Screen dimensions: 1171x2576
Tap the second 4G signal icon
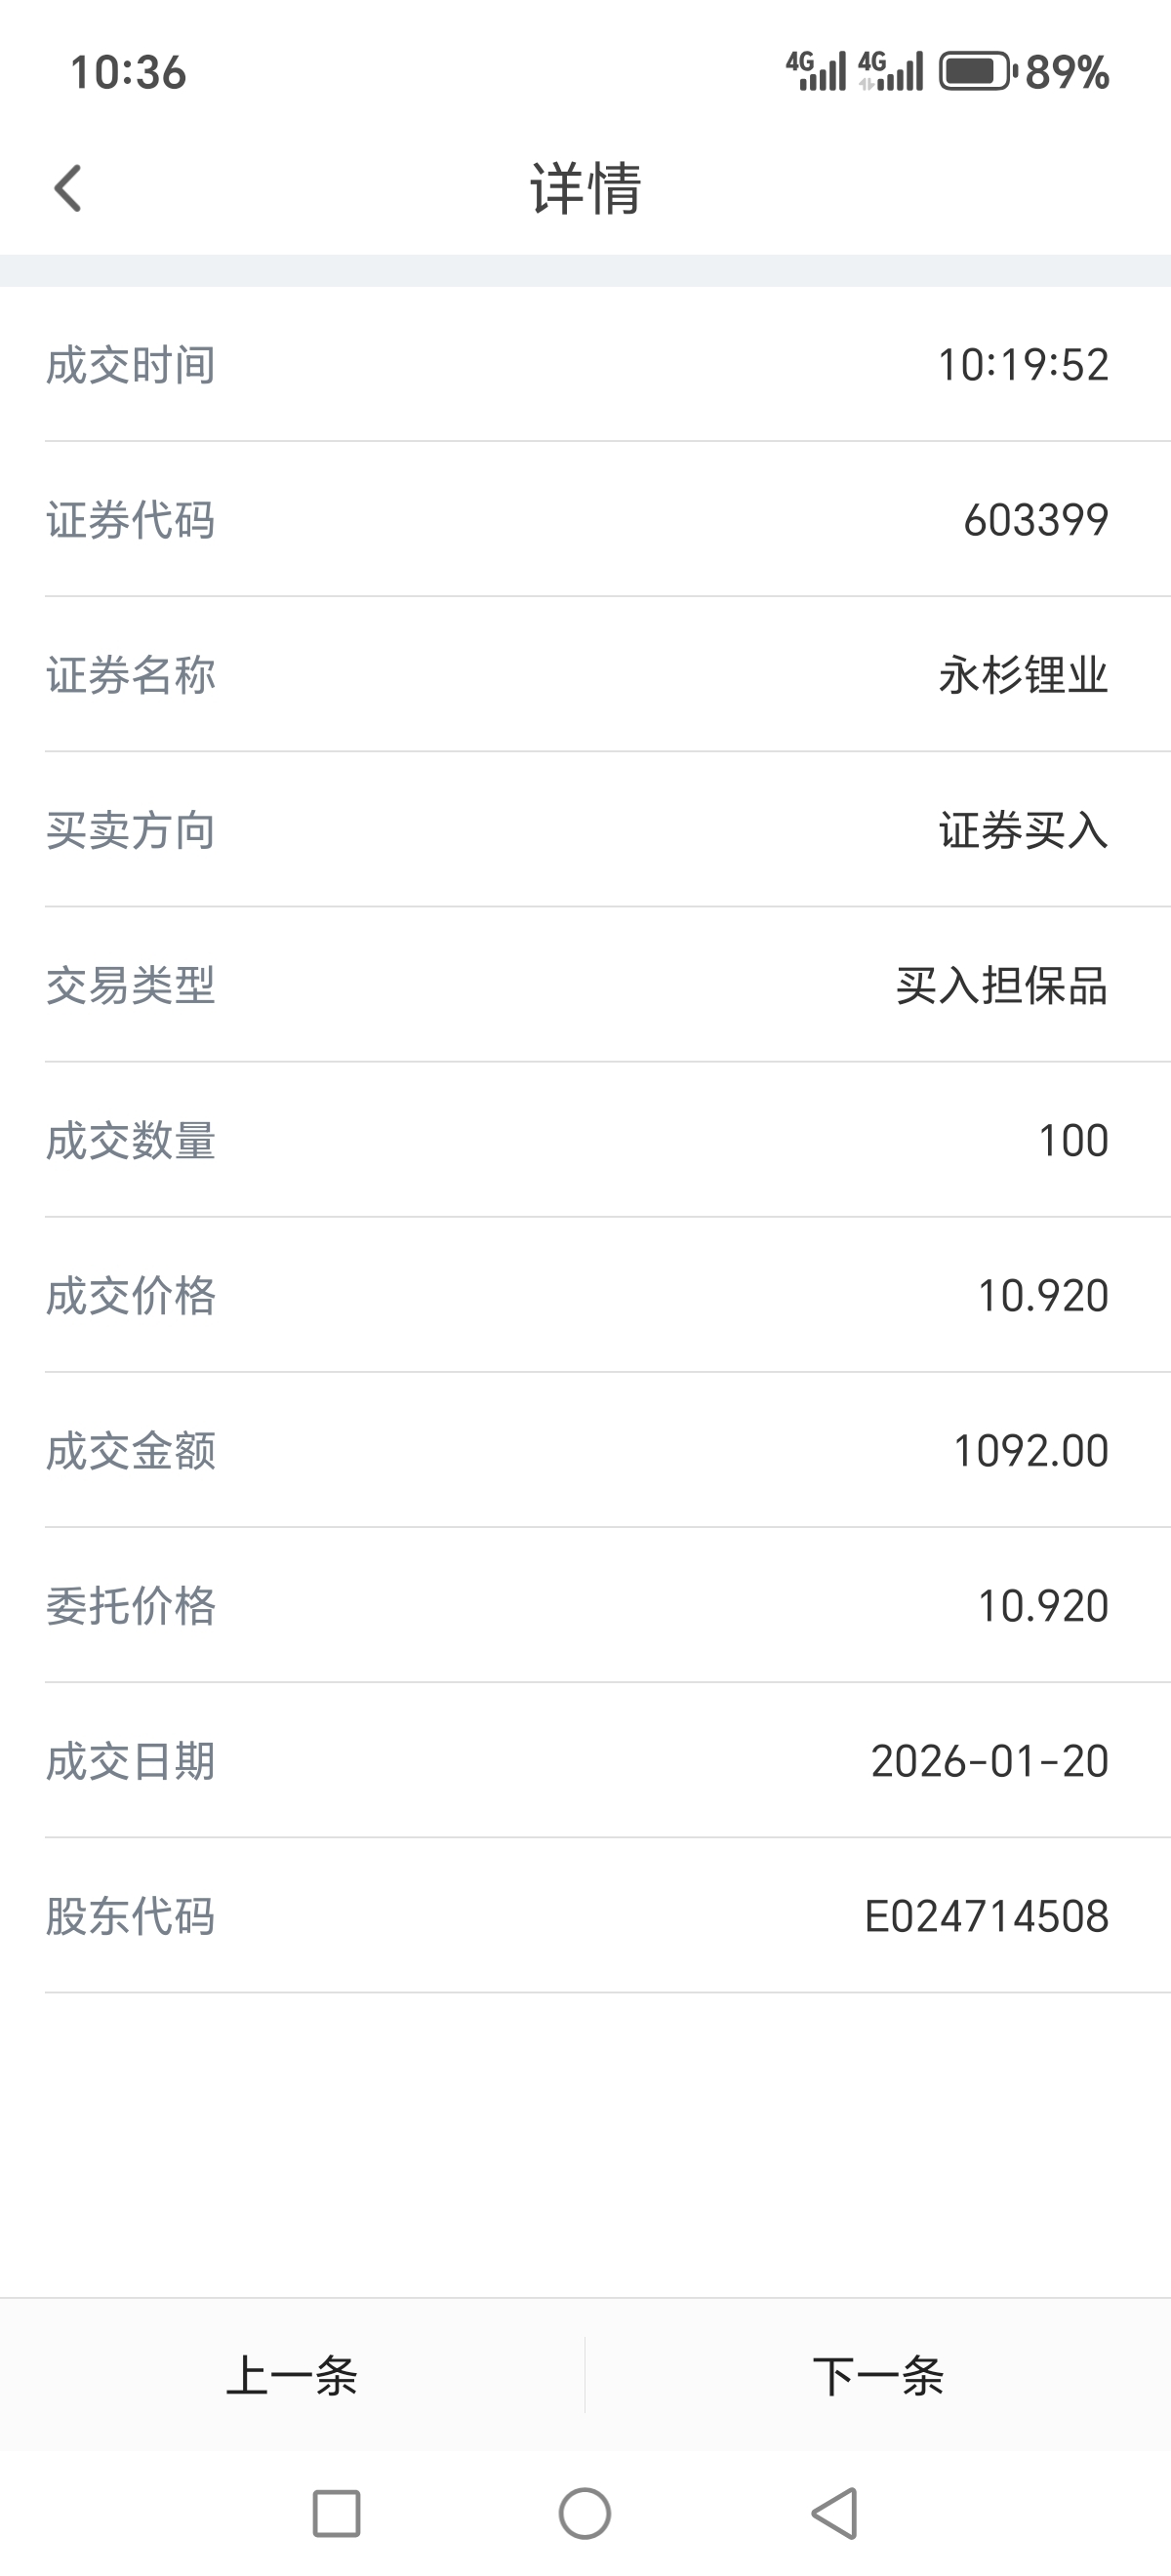(x=891, y=71)
